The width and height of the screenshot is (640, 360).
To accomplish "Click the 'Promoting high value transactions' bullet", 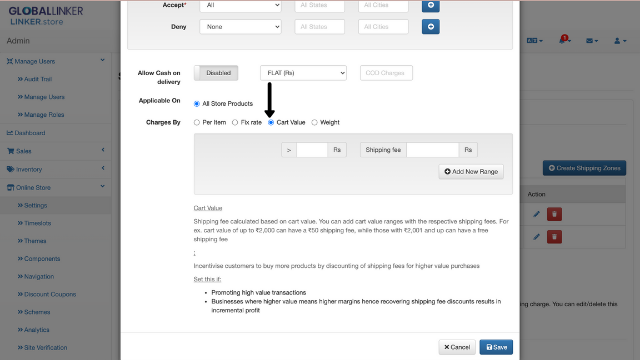I will 259,293.
